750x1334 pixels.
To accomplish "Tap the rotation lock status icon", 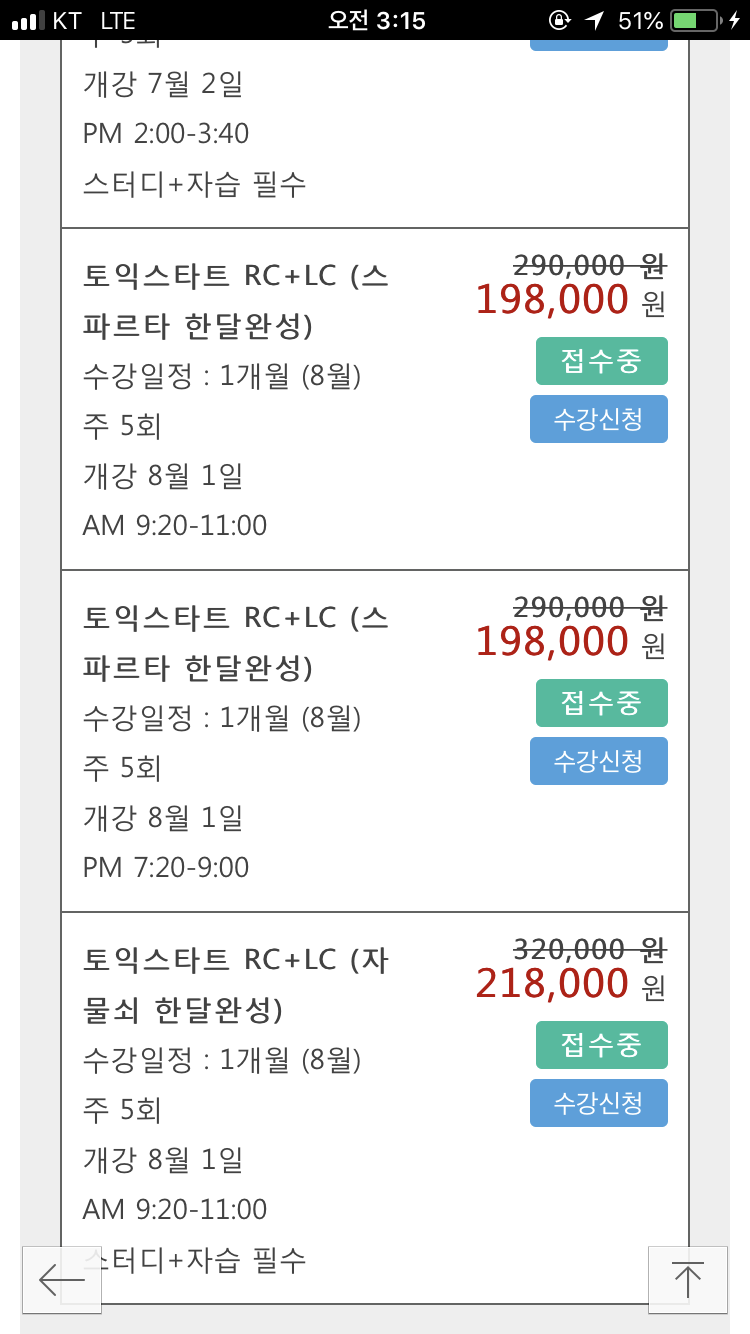I will pos(559,20).
